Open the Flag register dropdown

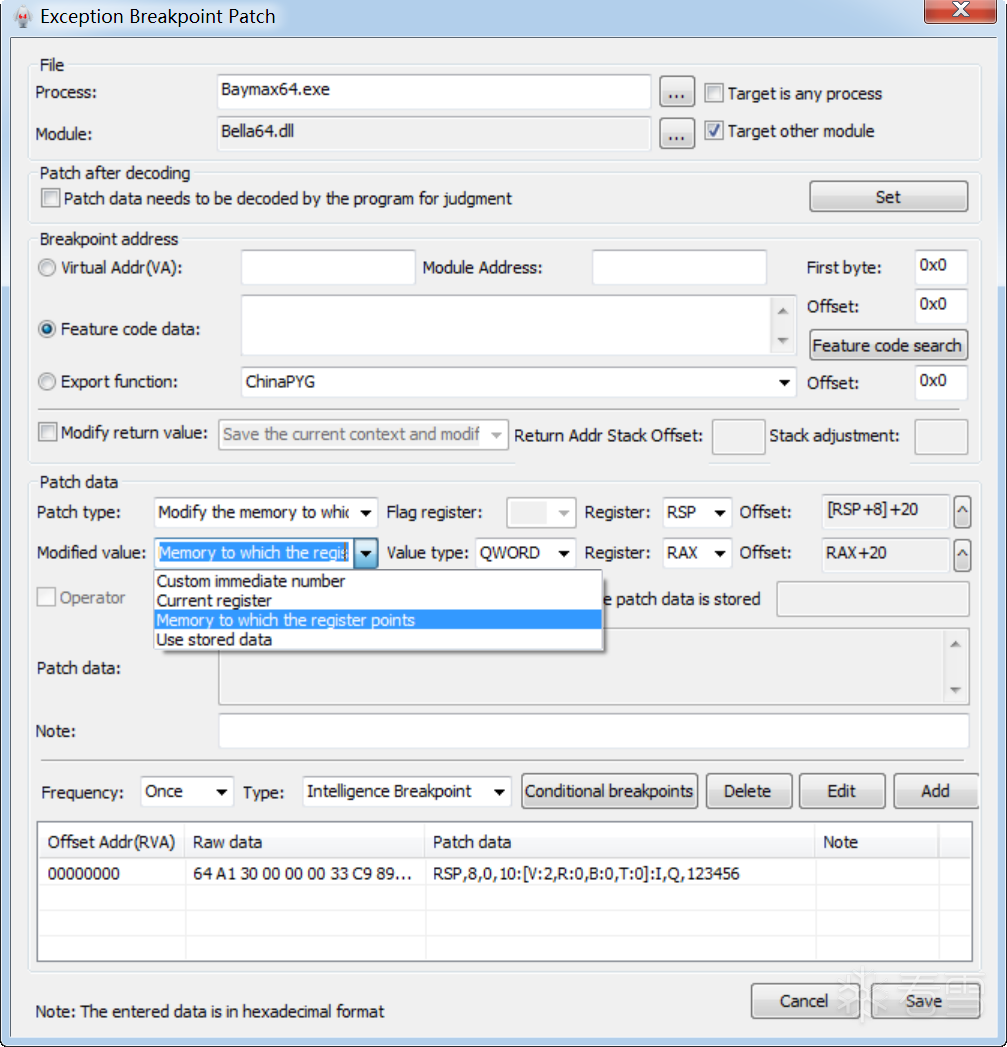[x=563, y=513]
